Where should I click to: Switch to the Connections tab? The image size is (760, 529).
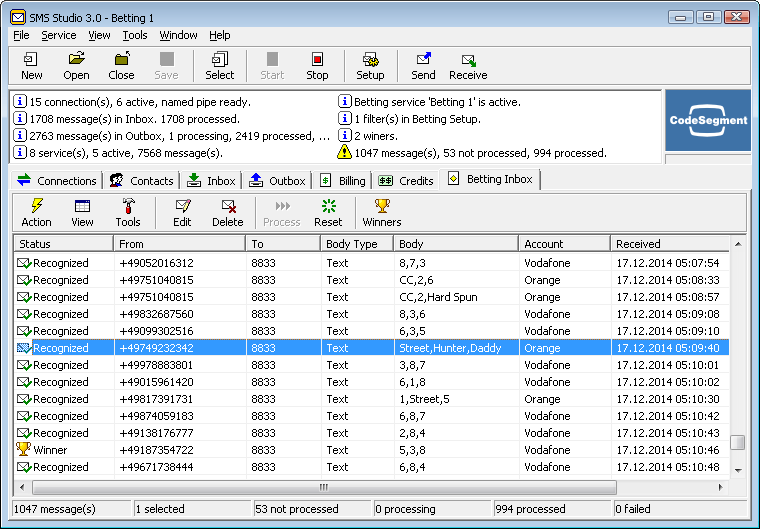tap(58, 181)
